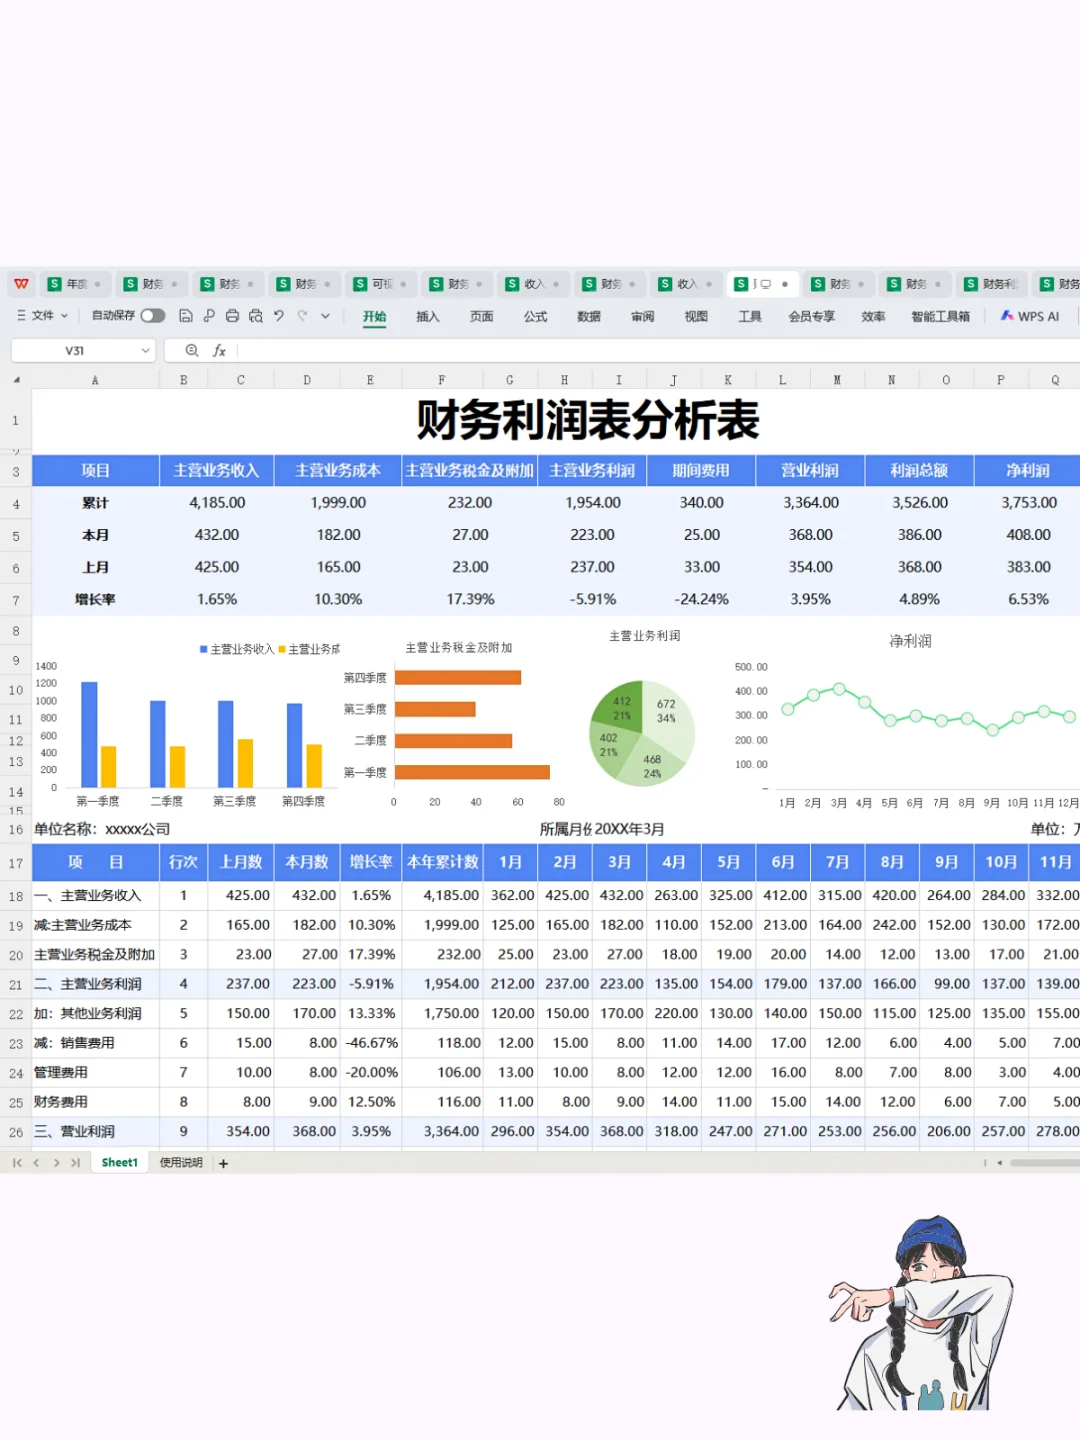Image resolution: width=1080 pixels, height=1440 pixels.
Task: Click the Save icon in the toolbar
Action: click(186, 316)
